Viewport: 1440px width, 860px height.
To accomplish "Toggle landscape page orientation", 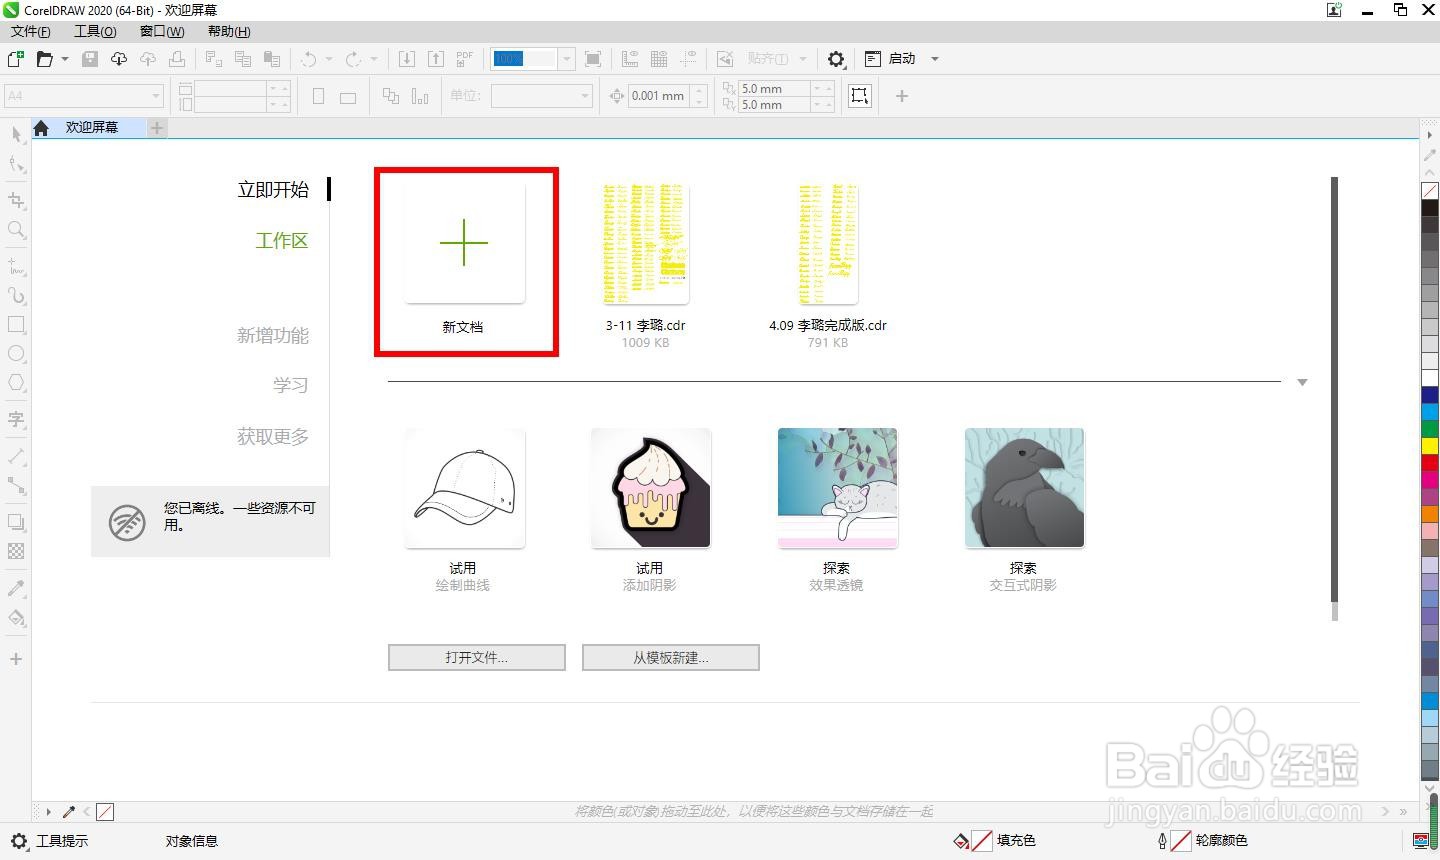I will click(x=348, y=97).
